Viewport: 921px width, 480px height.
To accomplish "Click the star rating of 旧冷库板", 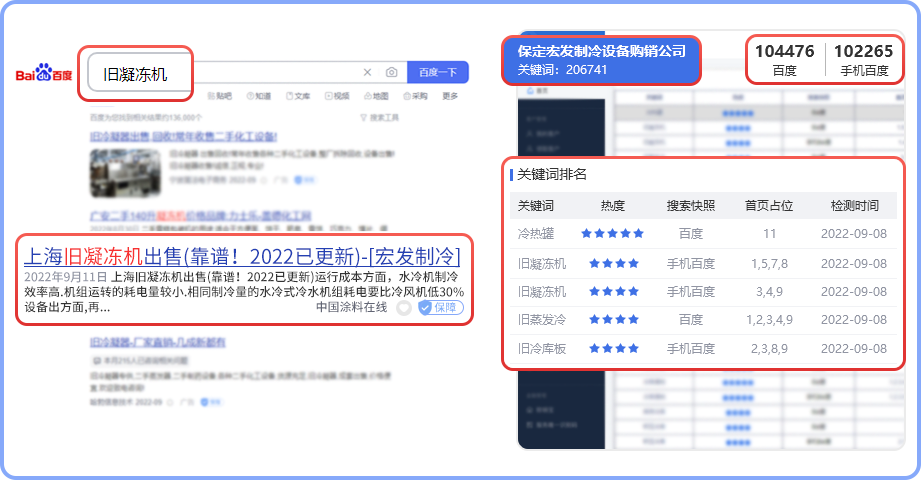I will (614, 349).
